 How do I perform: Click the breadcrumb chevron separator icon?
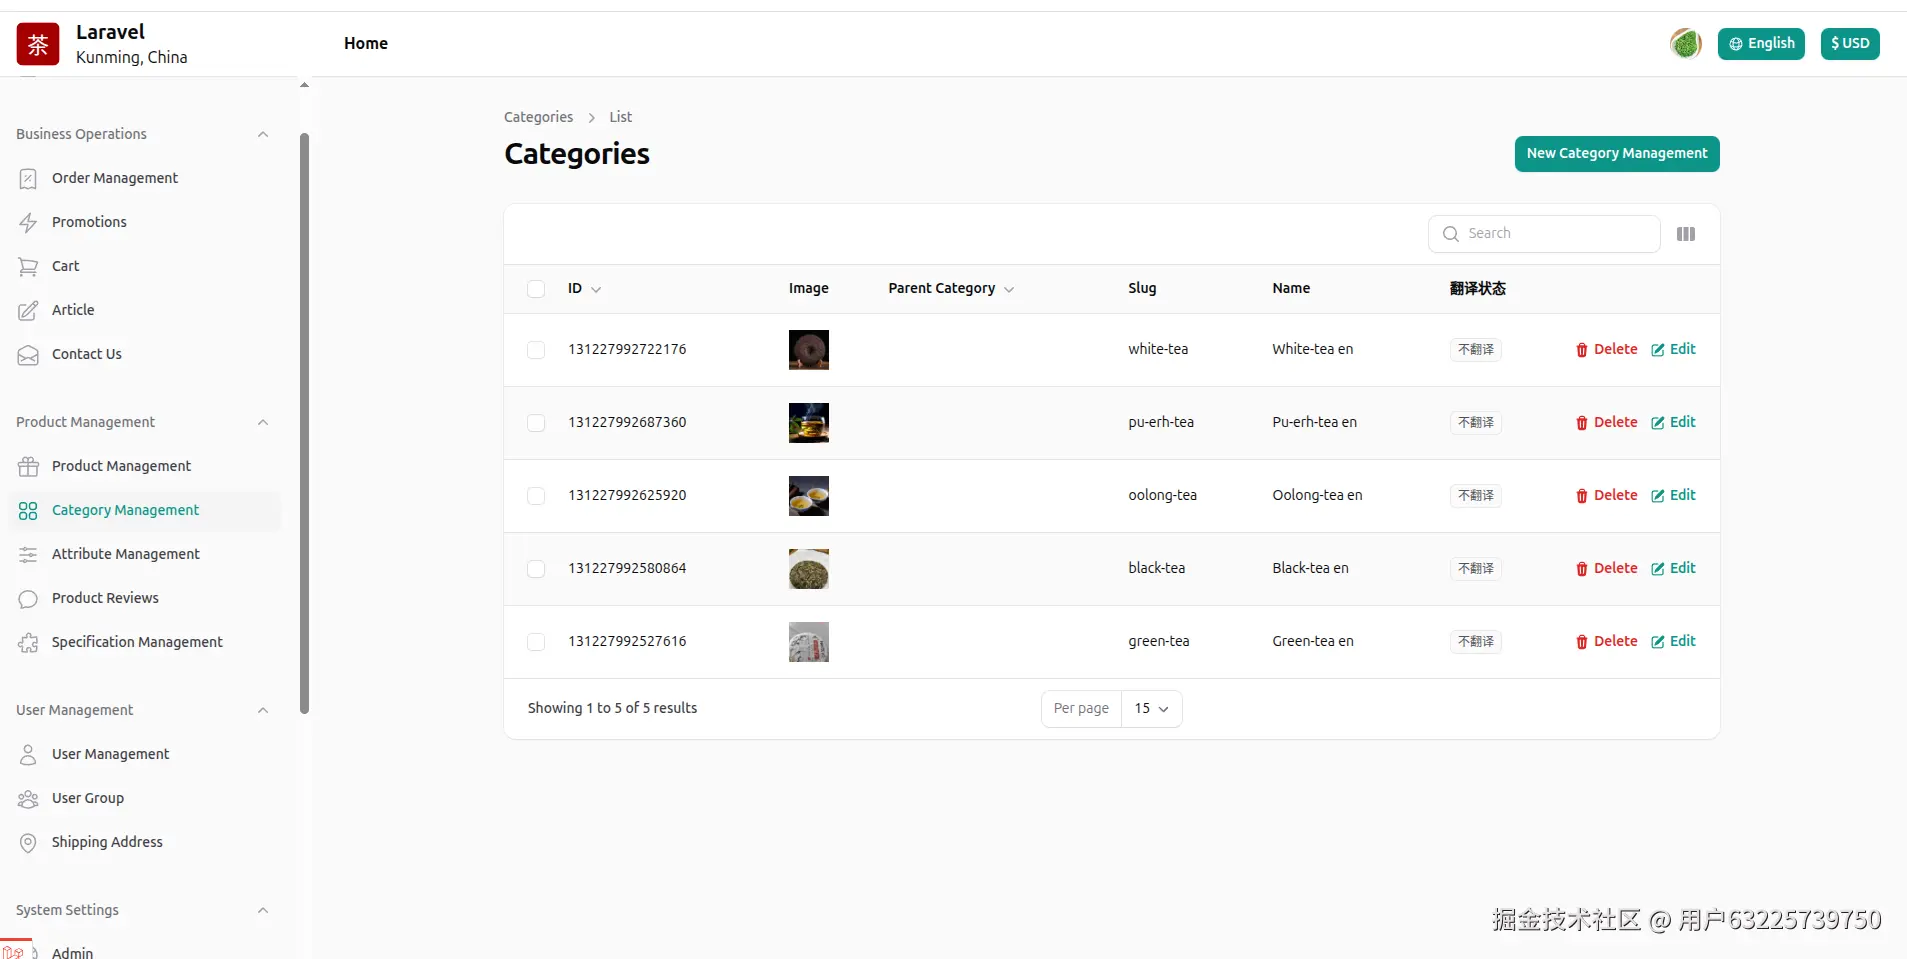coord(591,118)
